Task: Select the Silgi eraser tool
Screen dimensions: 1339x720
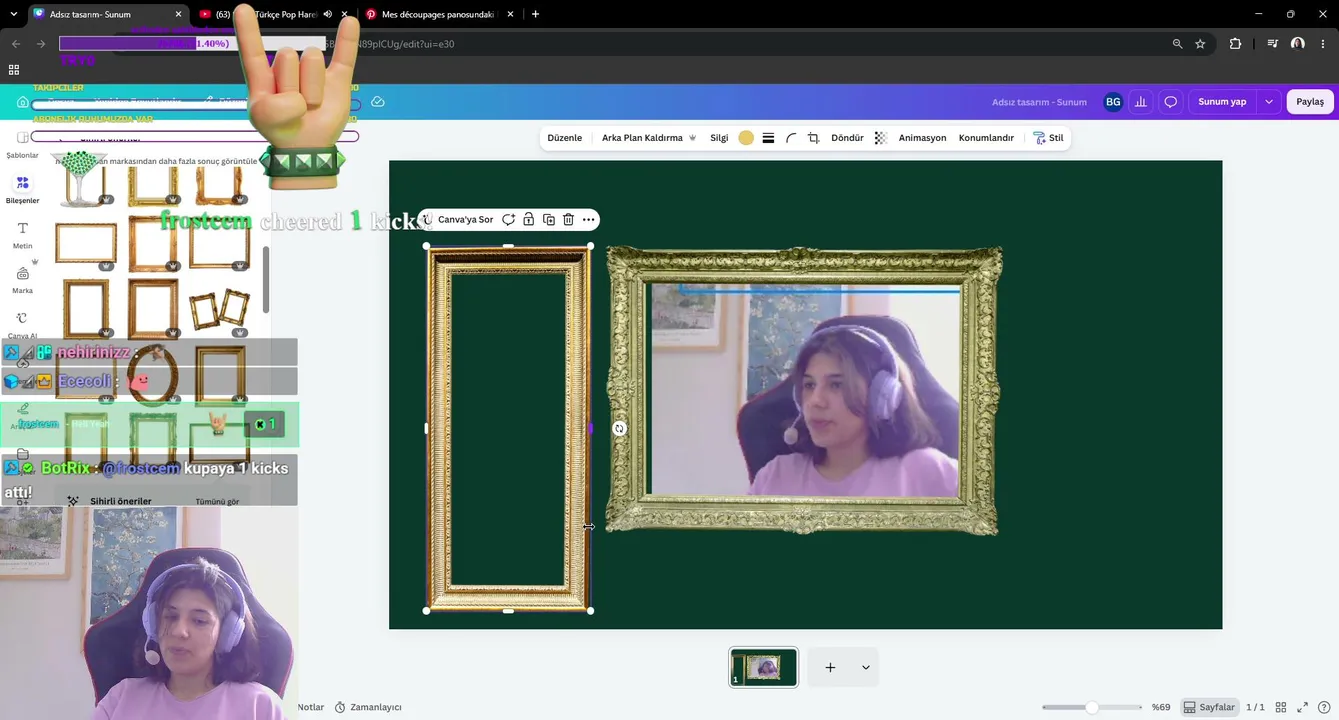Action: (719, 138)
